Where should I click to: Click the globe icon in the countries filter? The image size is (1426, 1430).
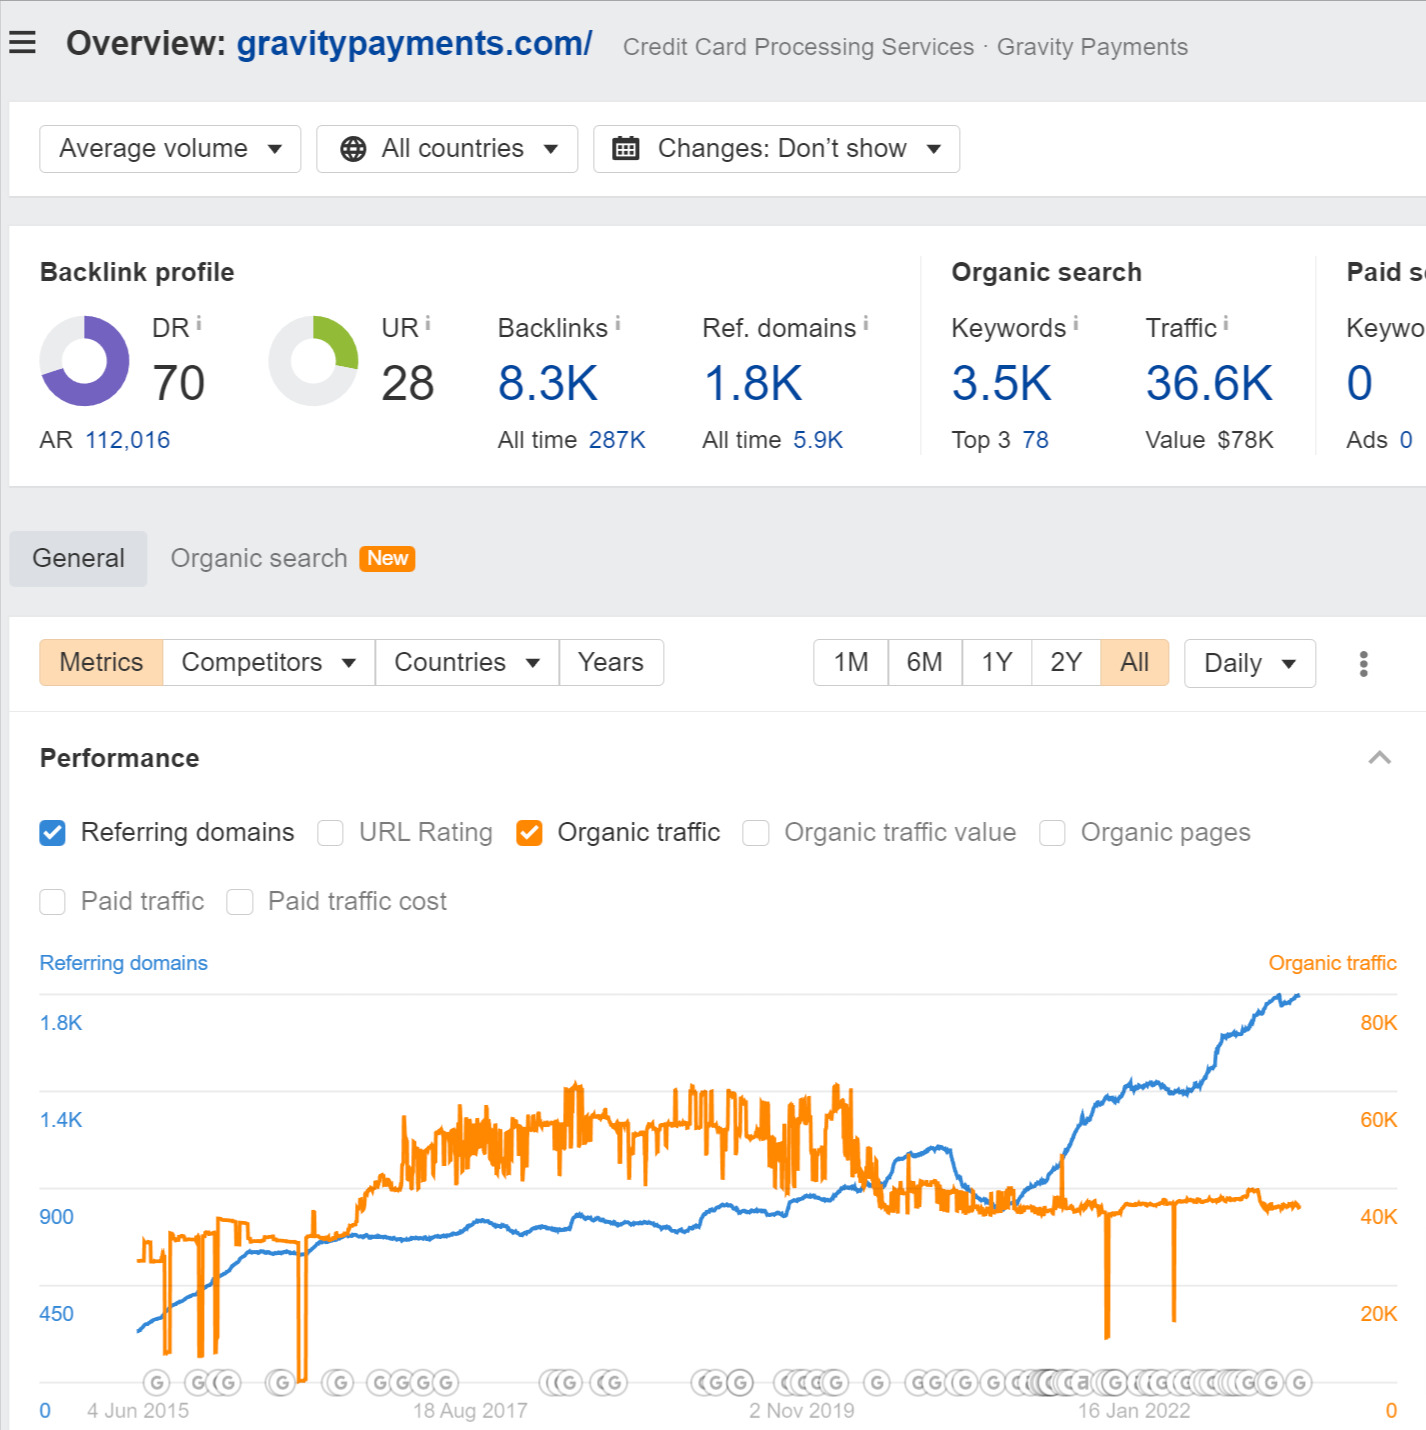click(352, 148)
